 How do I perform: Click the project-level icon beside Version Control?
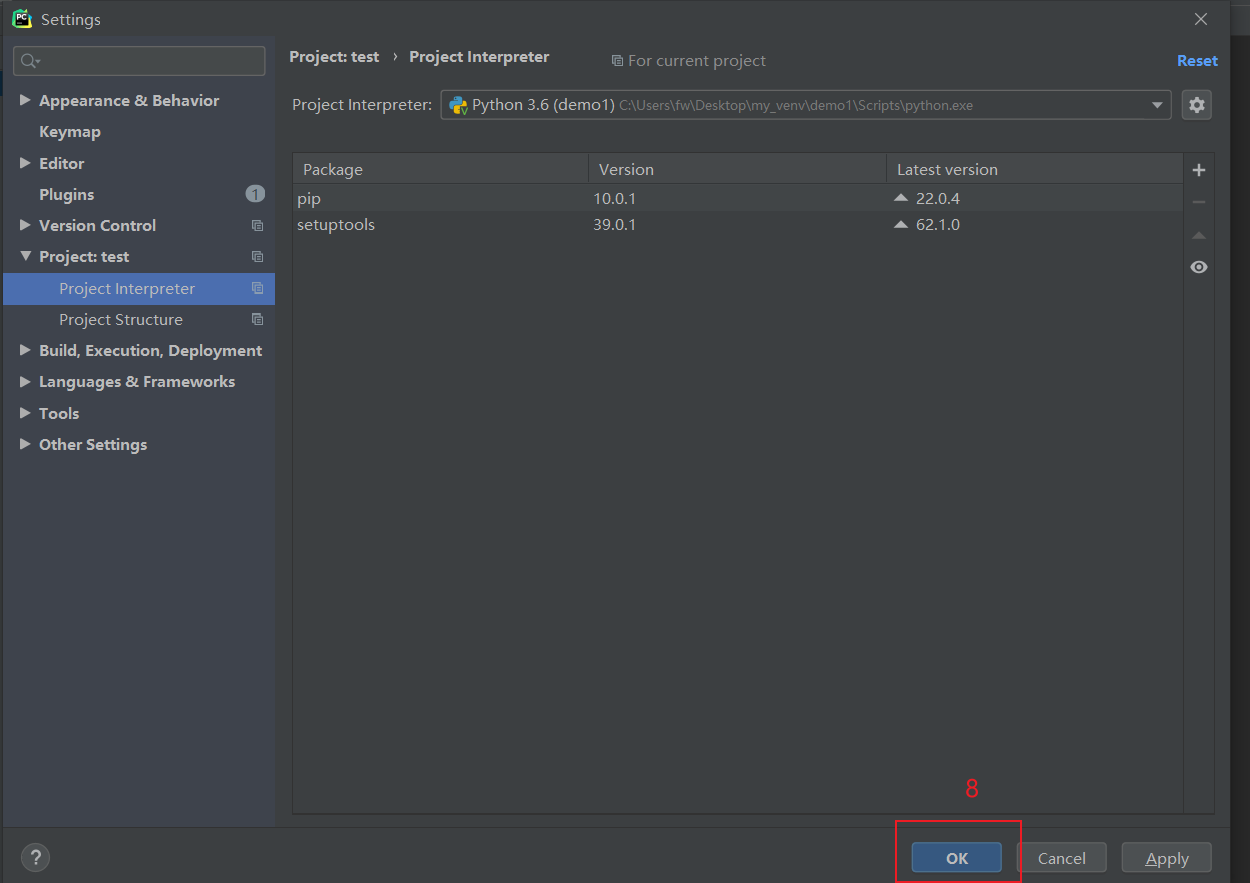[257, 226]
